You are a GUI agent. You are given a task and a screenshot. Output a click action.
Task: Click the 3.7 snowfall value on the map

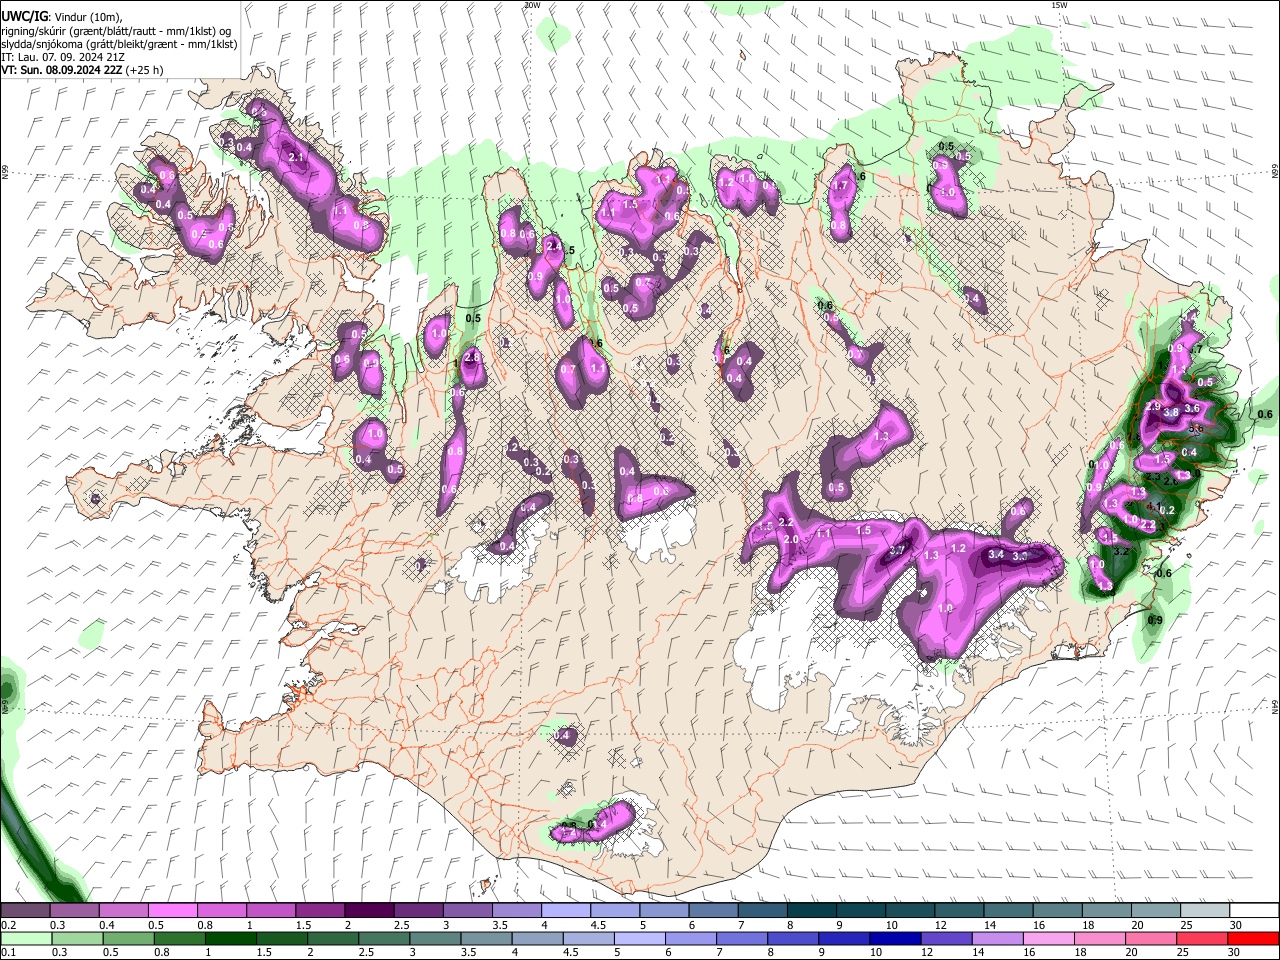pyautogui.click(x=897, y=550)
